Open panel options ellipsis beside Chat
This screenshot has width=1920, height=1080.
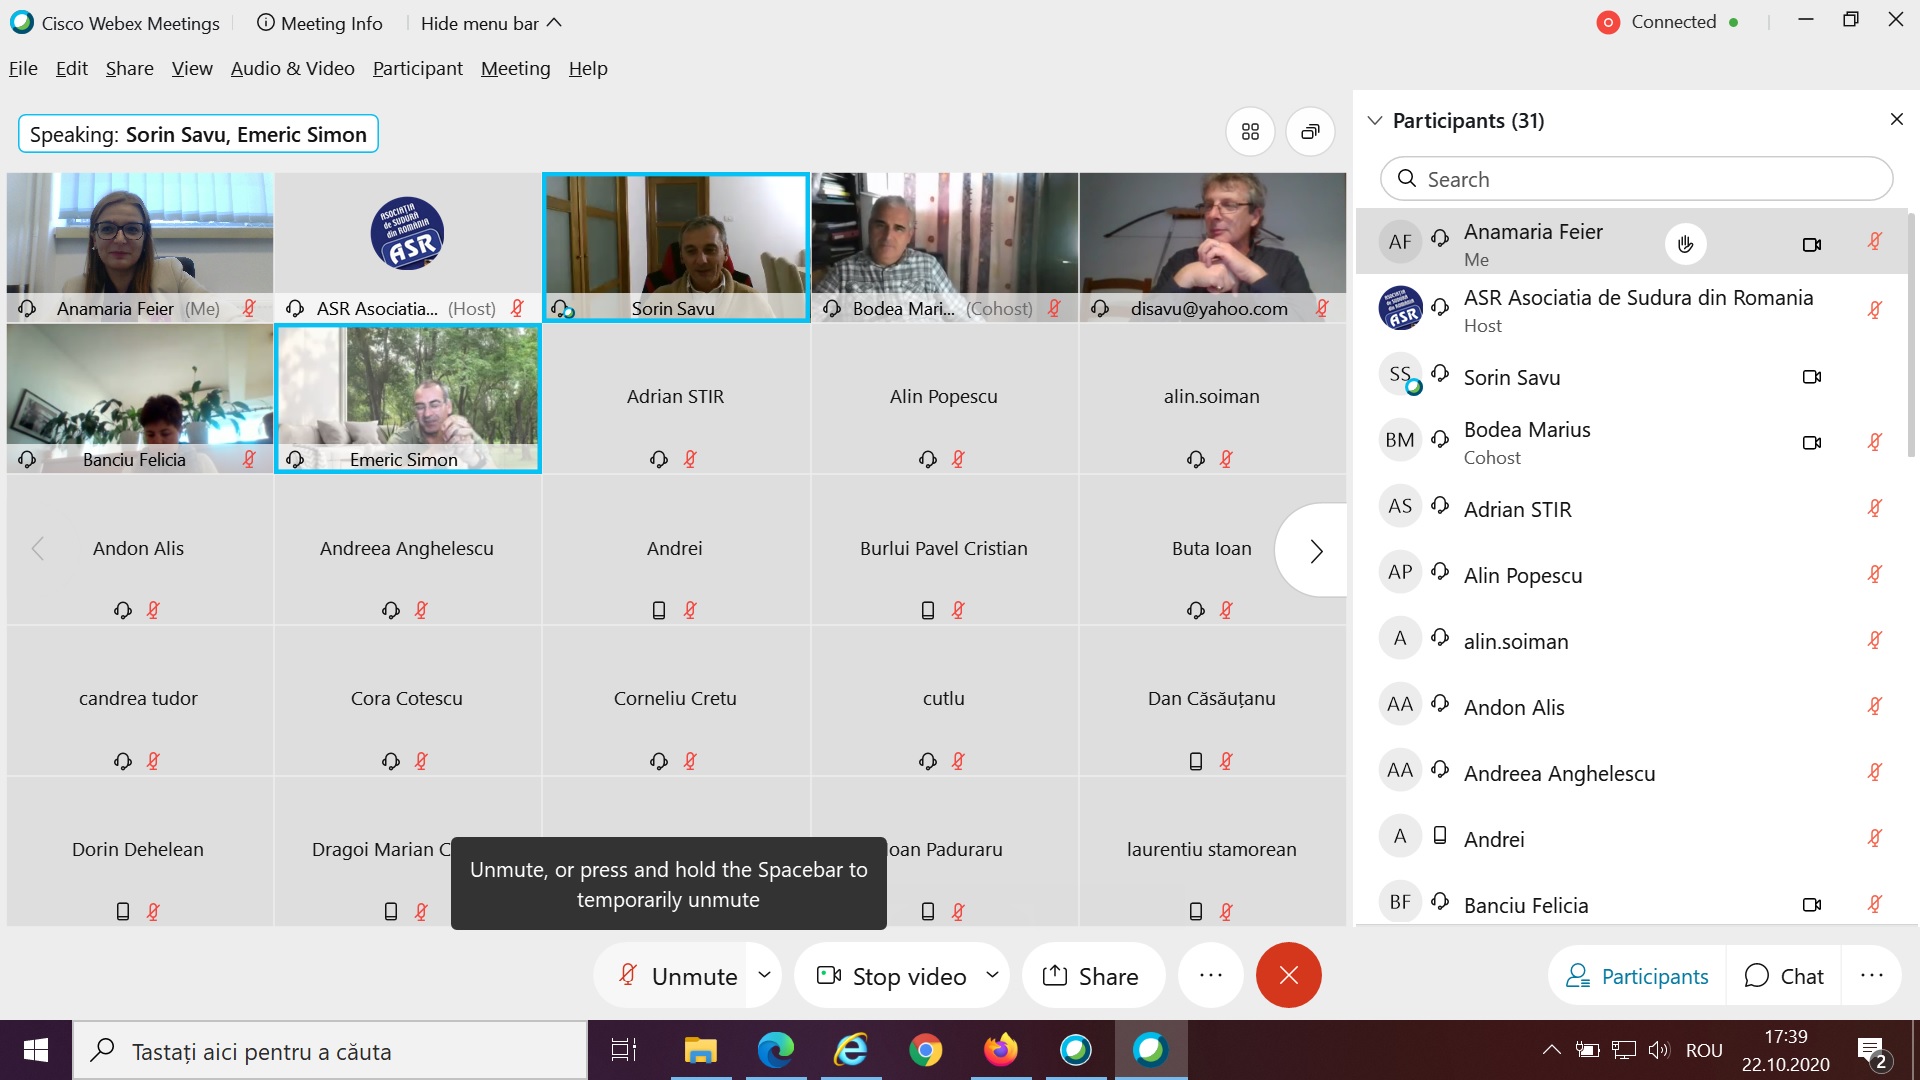pos(1871,975)
